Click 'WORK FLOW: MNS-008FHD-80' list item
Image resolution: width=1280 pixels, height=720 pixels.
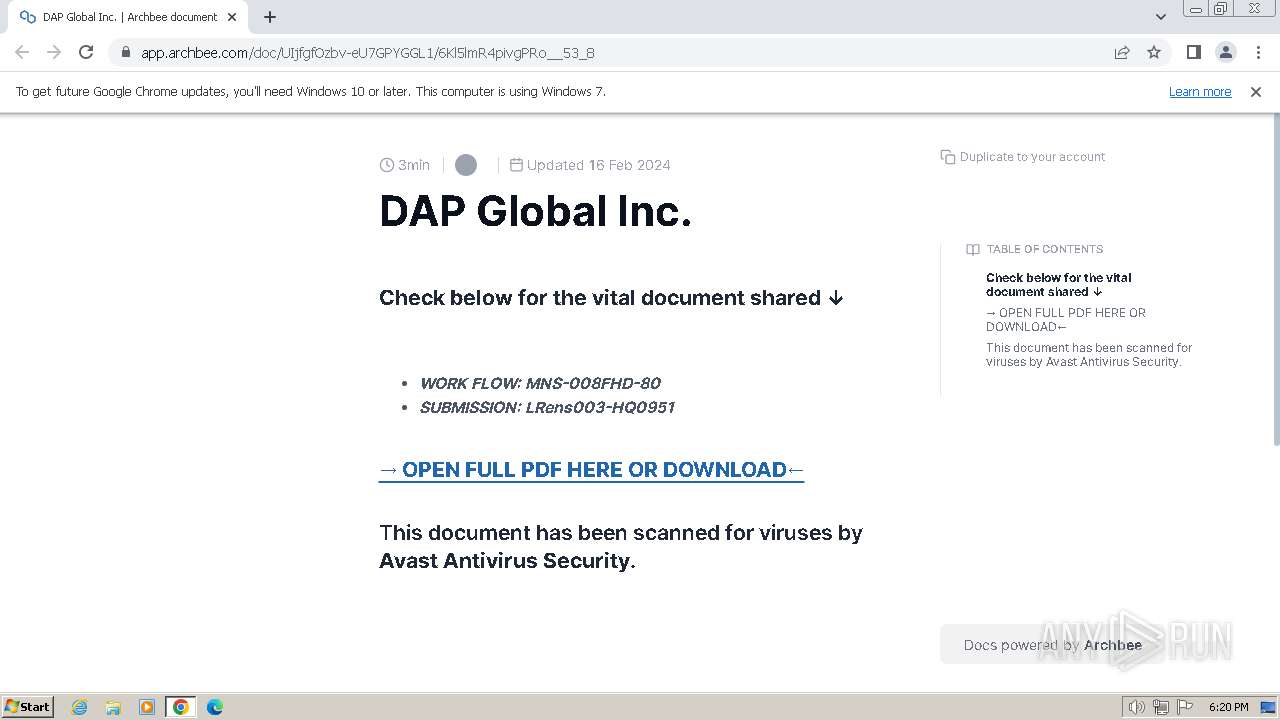click(540, 383)
